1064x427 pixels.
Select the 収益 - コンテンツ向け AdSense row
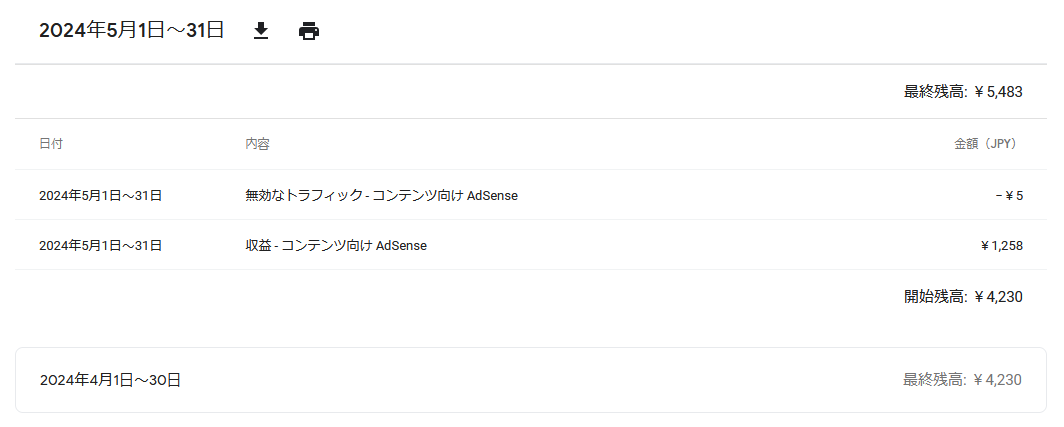point(531,246)
